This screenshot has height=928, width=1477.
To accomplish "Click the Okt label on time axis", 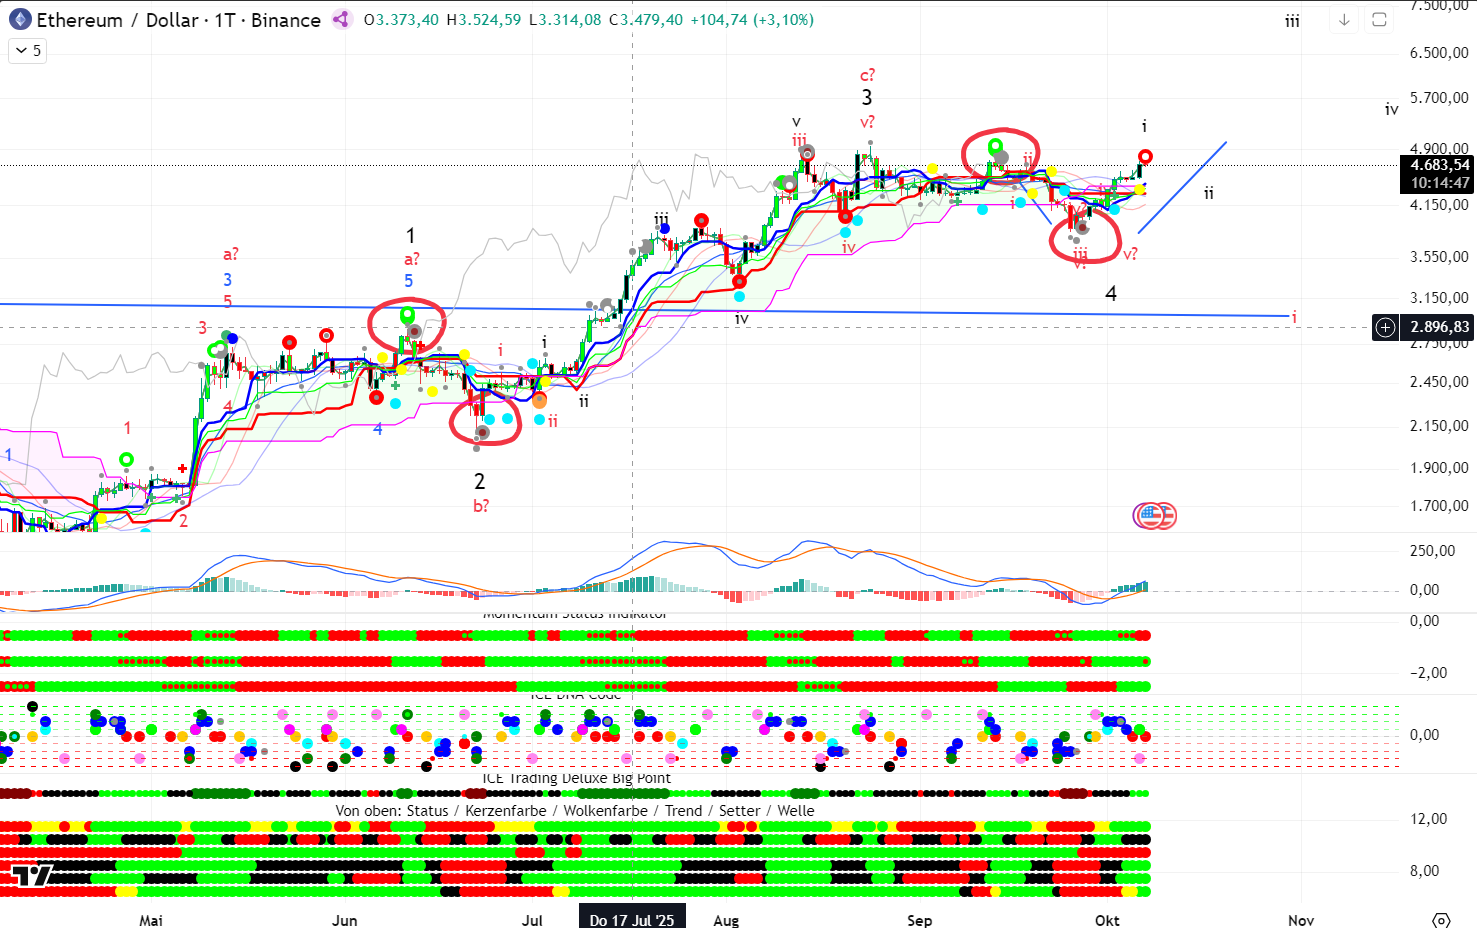I will point(1107,920).
